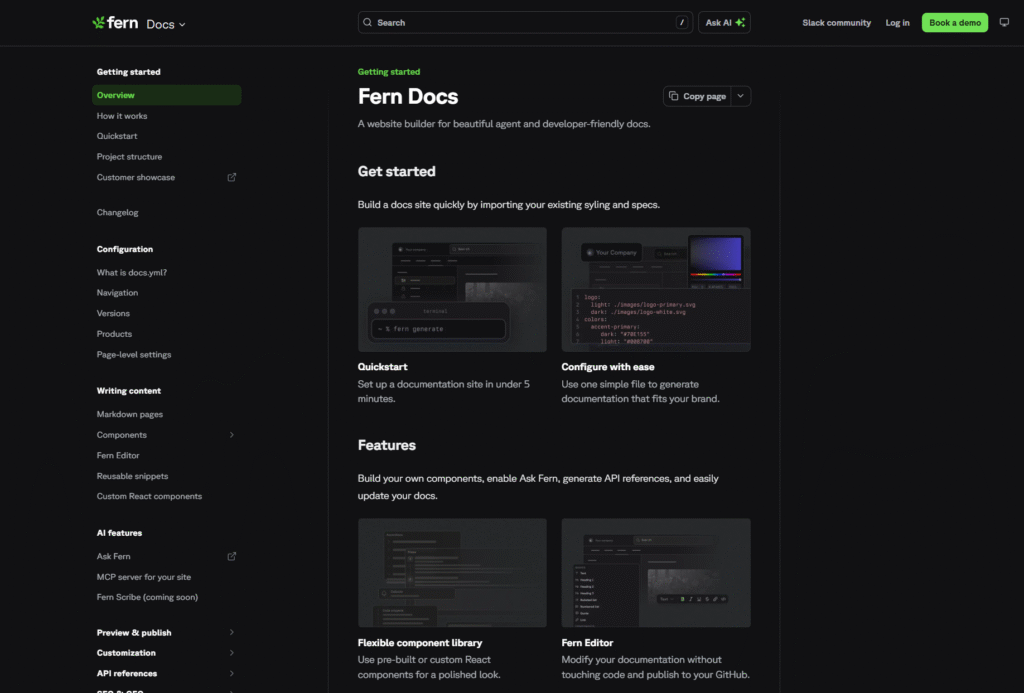The height and width of the screenshot is (693, 1024).
Task: Click the Fern logo in header
Action: click(x=115, y=23)
